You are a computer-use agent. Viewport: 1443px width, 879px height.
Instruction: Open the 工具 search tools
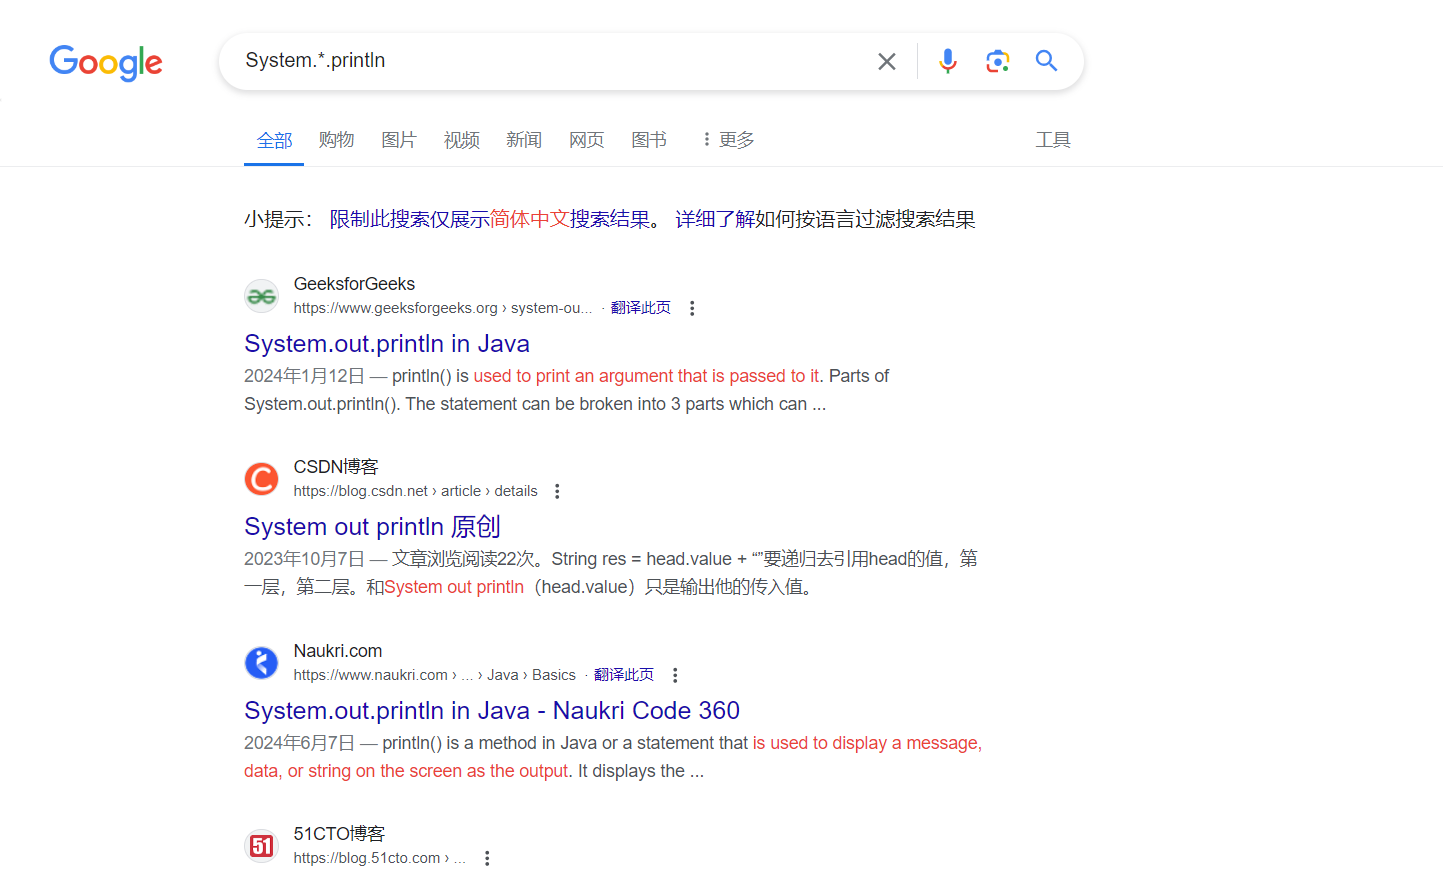[1053, 140]
